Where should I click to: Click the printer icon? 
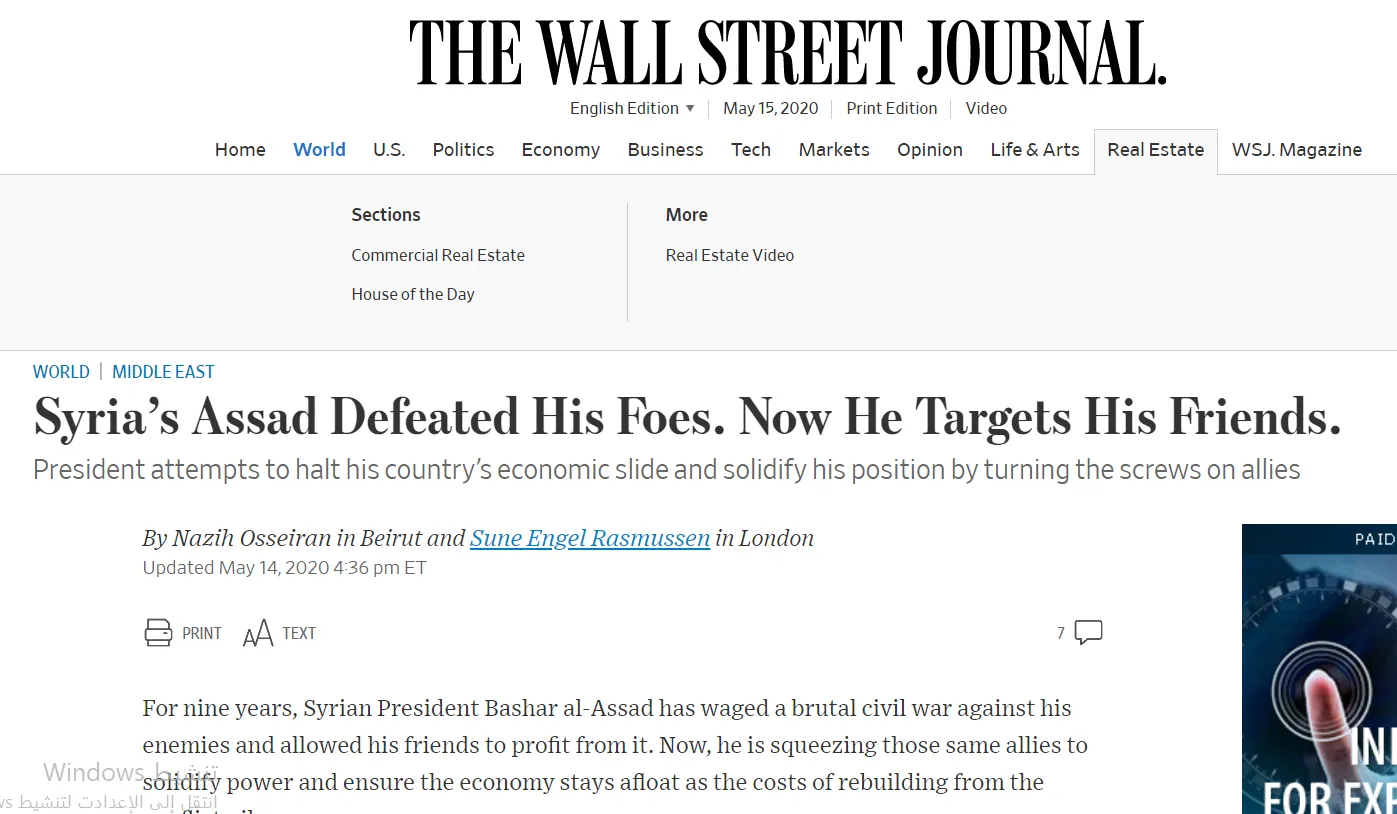click(x=158, y=633)
